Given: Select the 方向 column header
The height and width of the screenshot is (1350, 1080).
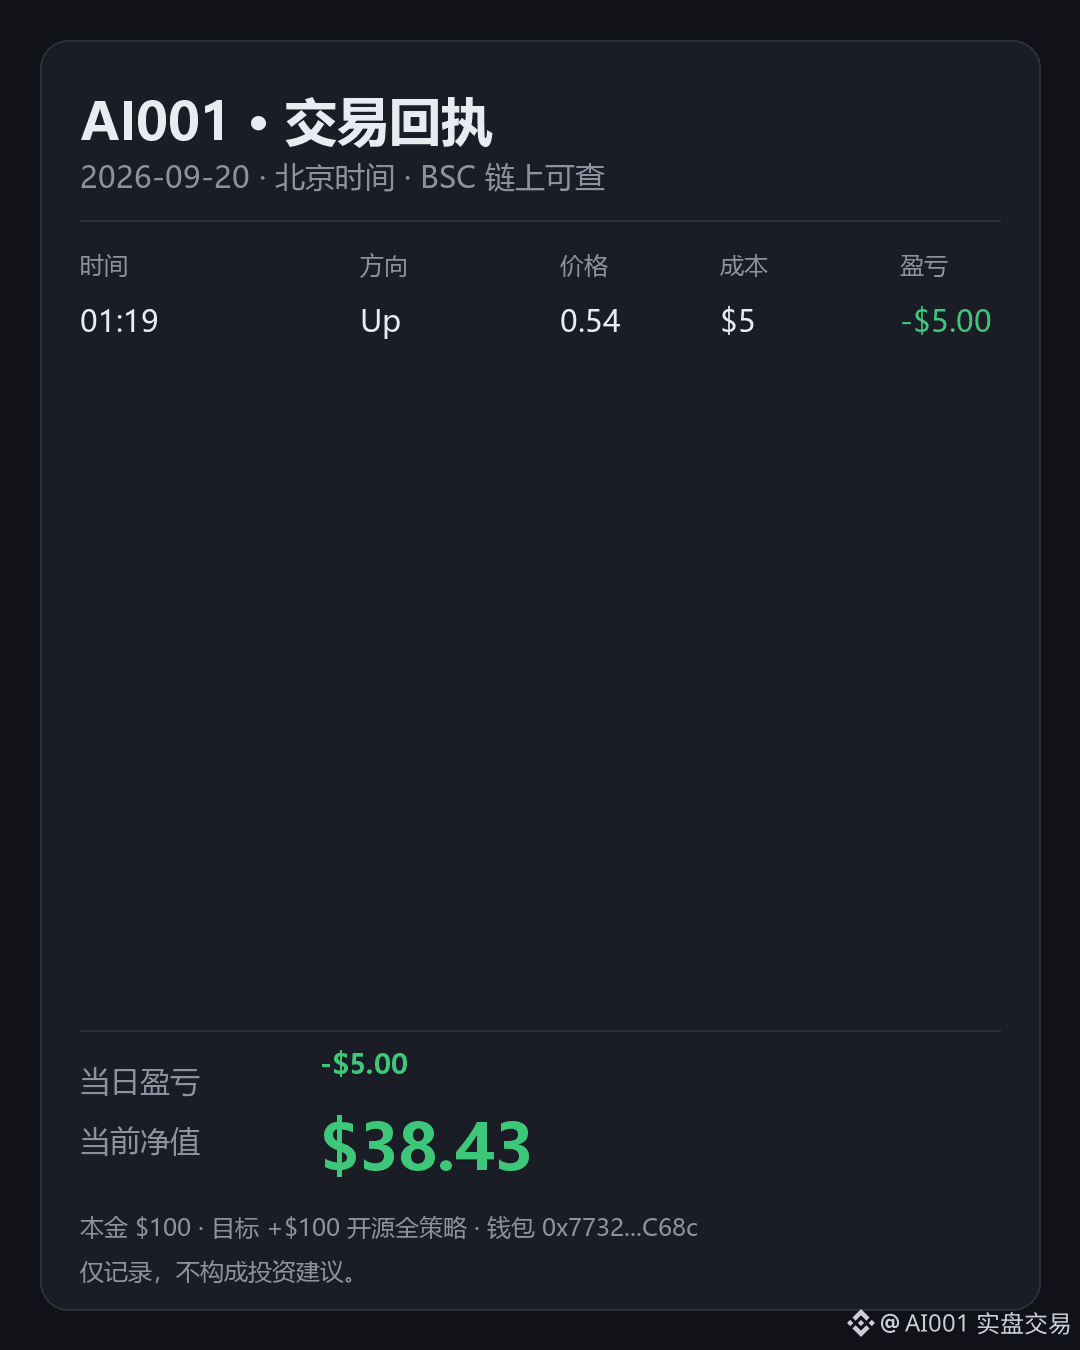Looking at the screenshot, I should tap(384, 266).
